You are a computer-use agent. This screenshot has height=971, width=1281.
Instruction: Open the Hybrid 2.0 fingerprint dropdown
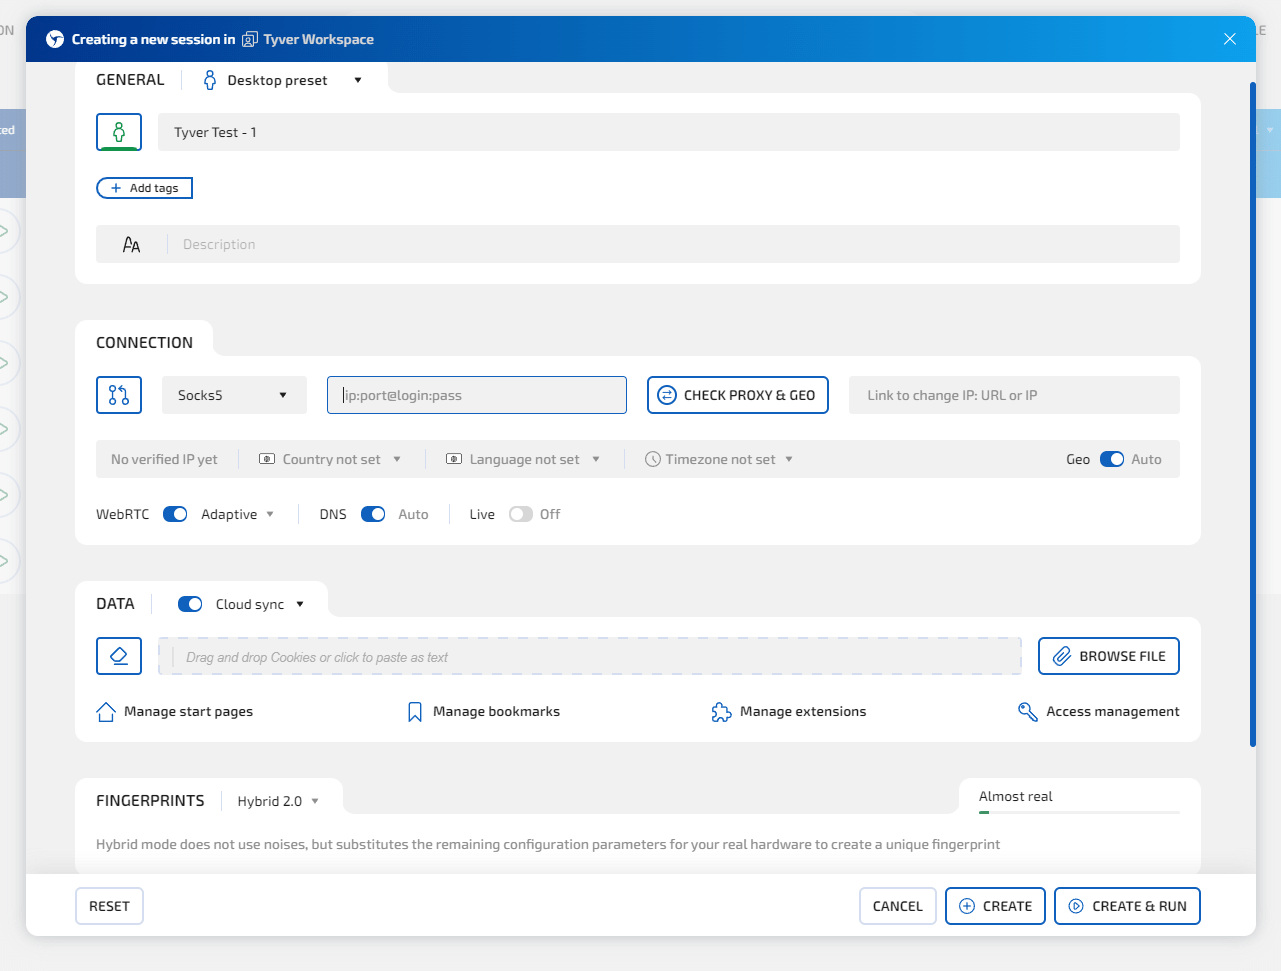[278, 801]
